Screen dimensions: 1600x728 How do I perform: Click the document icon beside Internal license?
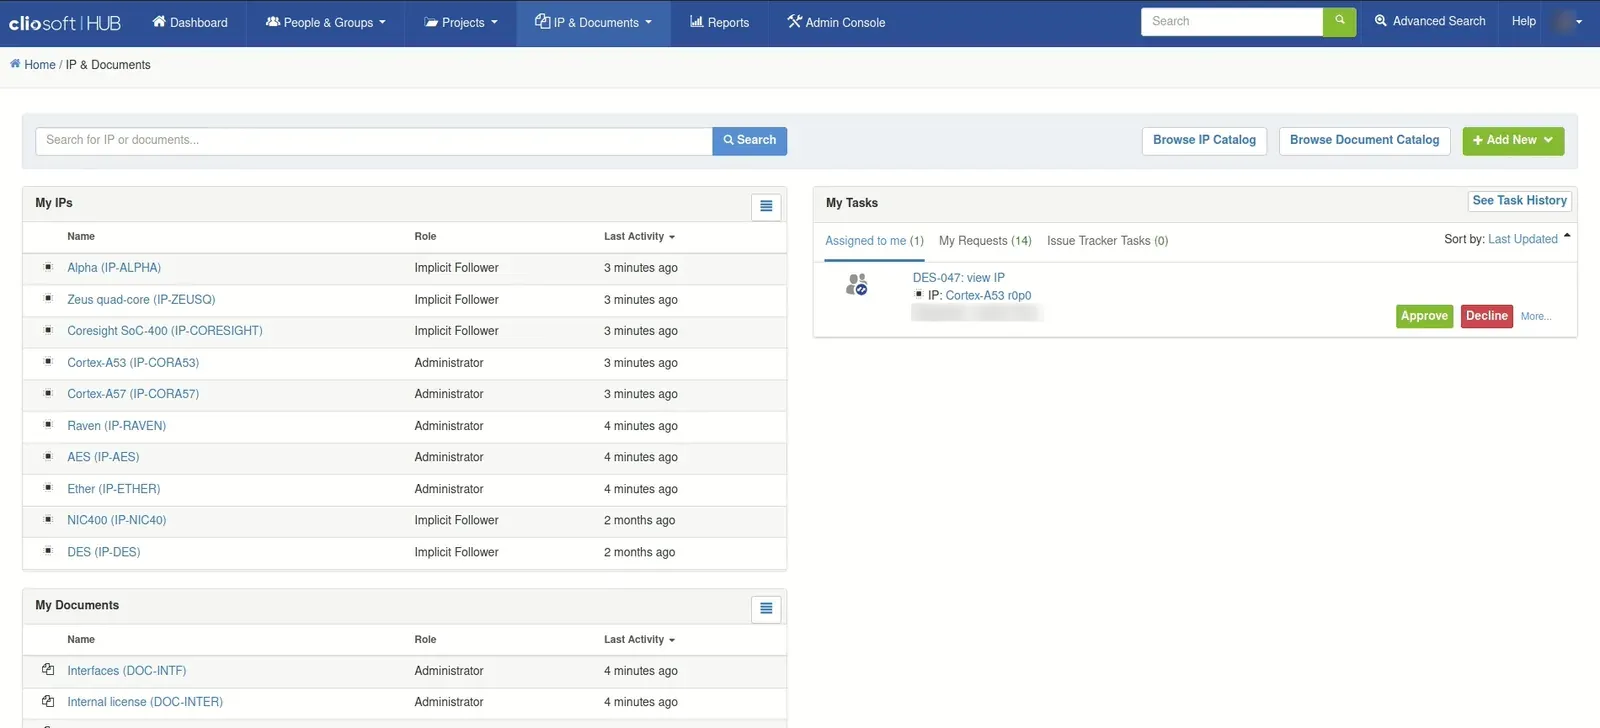tap(48, 701)
